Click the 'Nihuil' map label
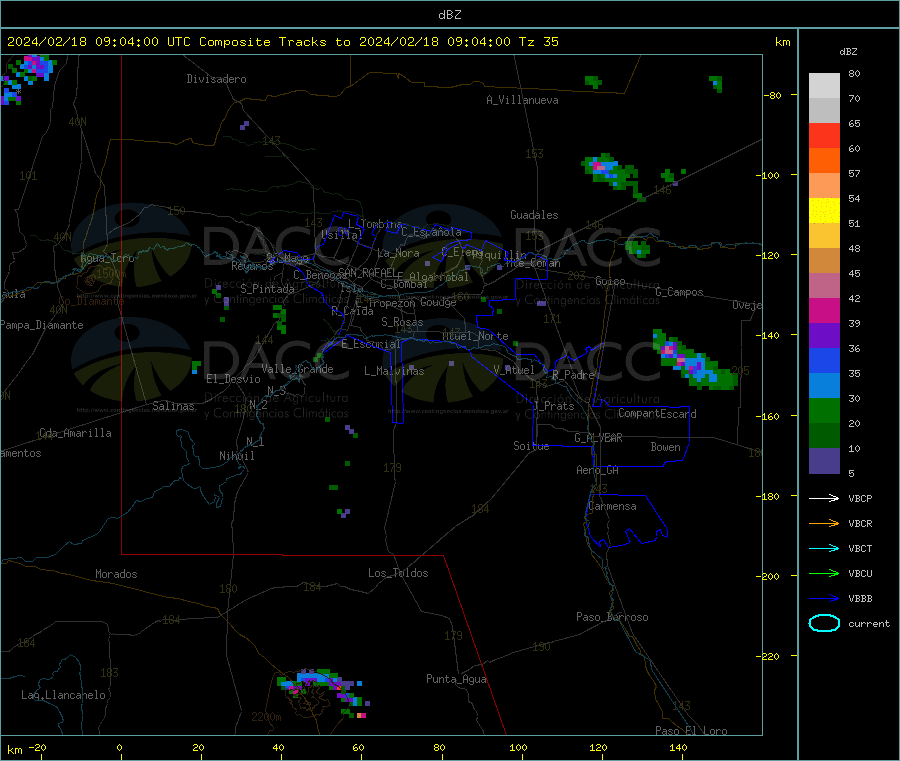 (236, 456)
